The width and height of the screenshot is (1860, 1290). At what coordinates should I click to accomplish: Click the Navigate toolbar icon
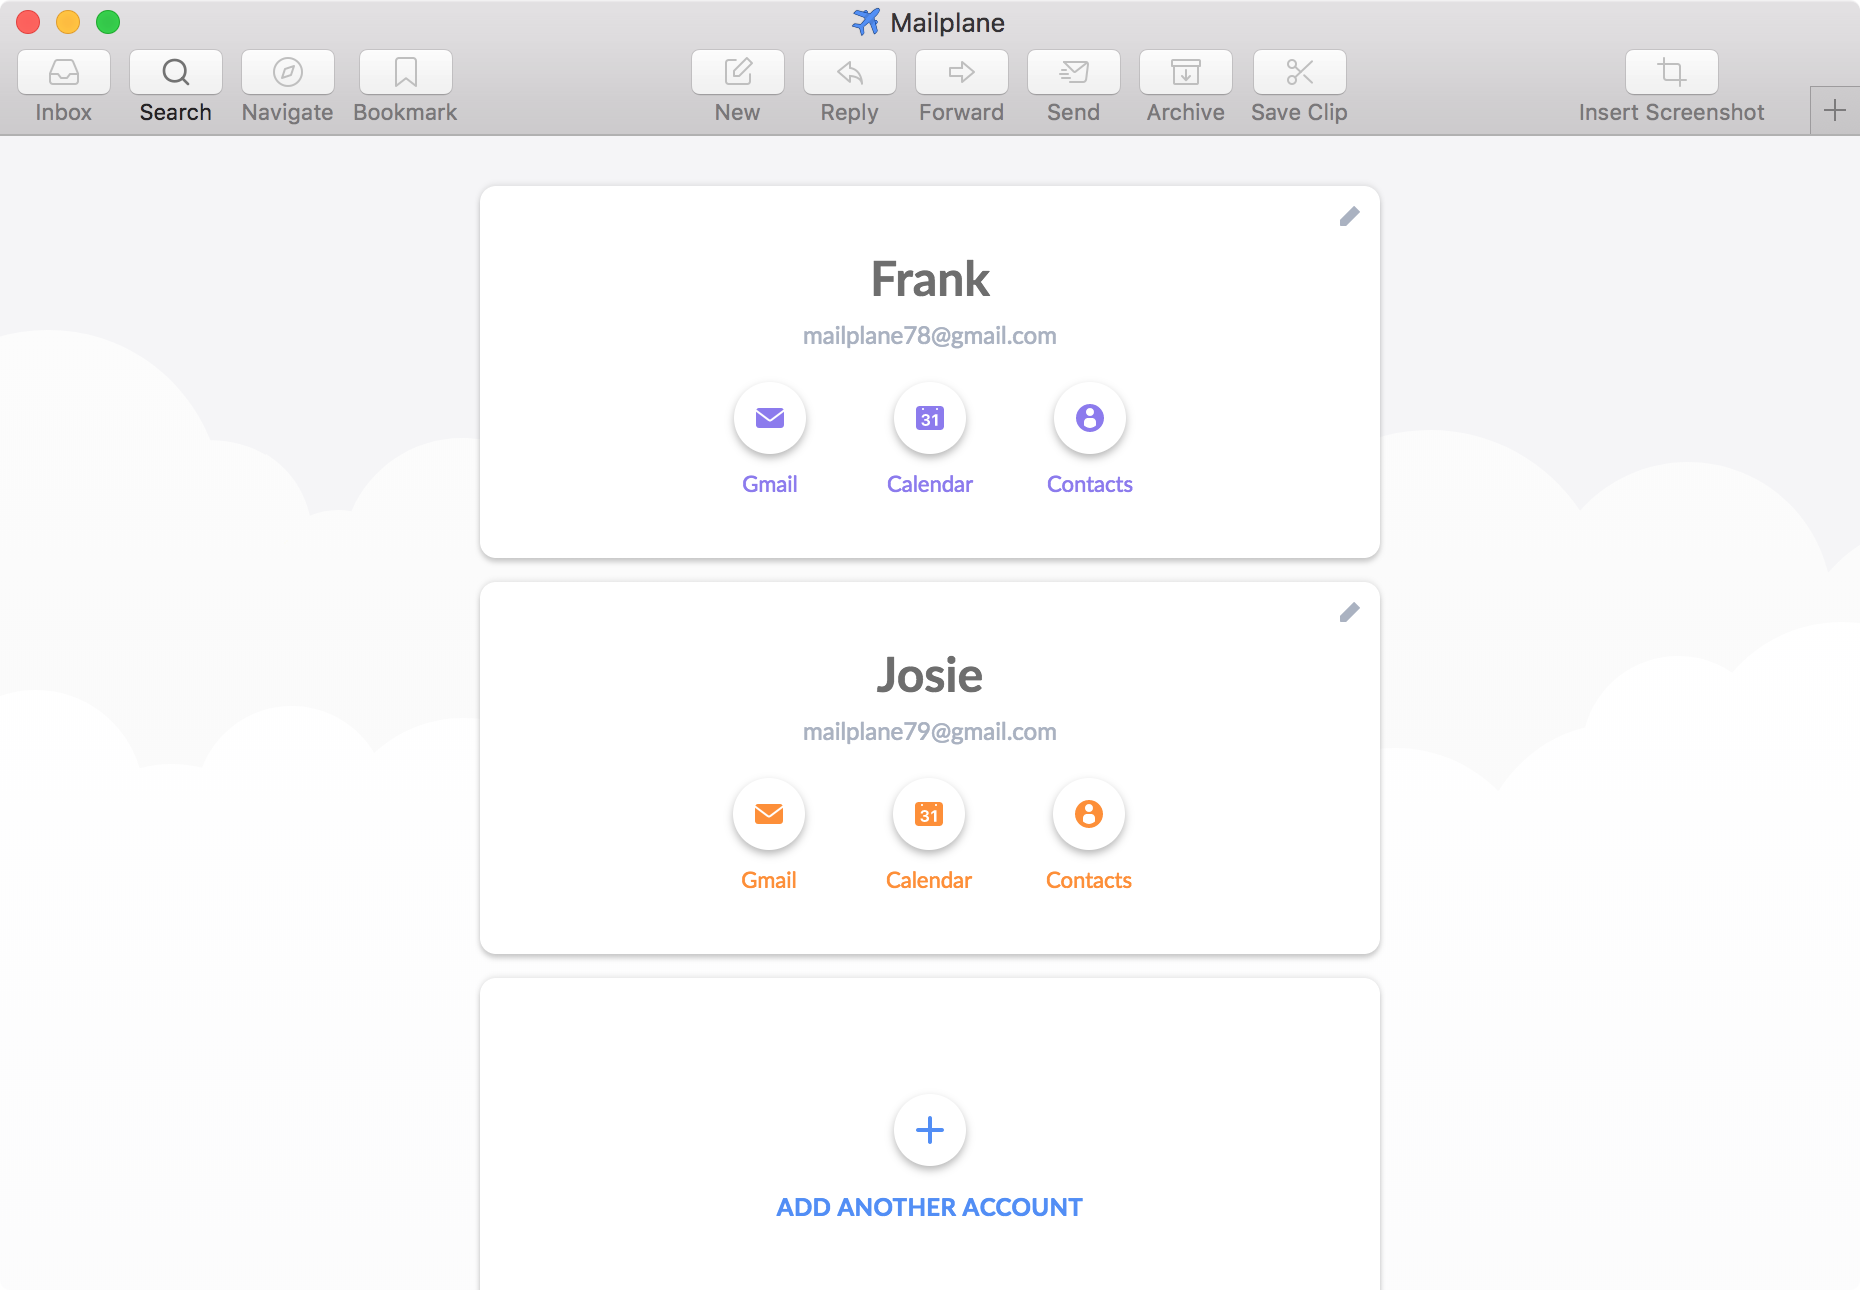tap(287, 72)
